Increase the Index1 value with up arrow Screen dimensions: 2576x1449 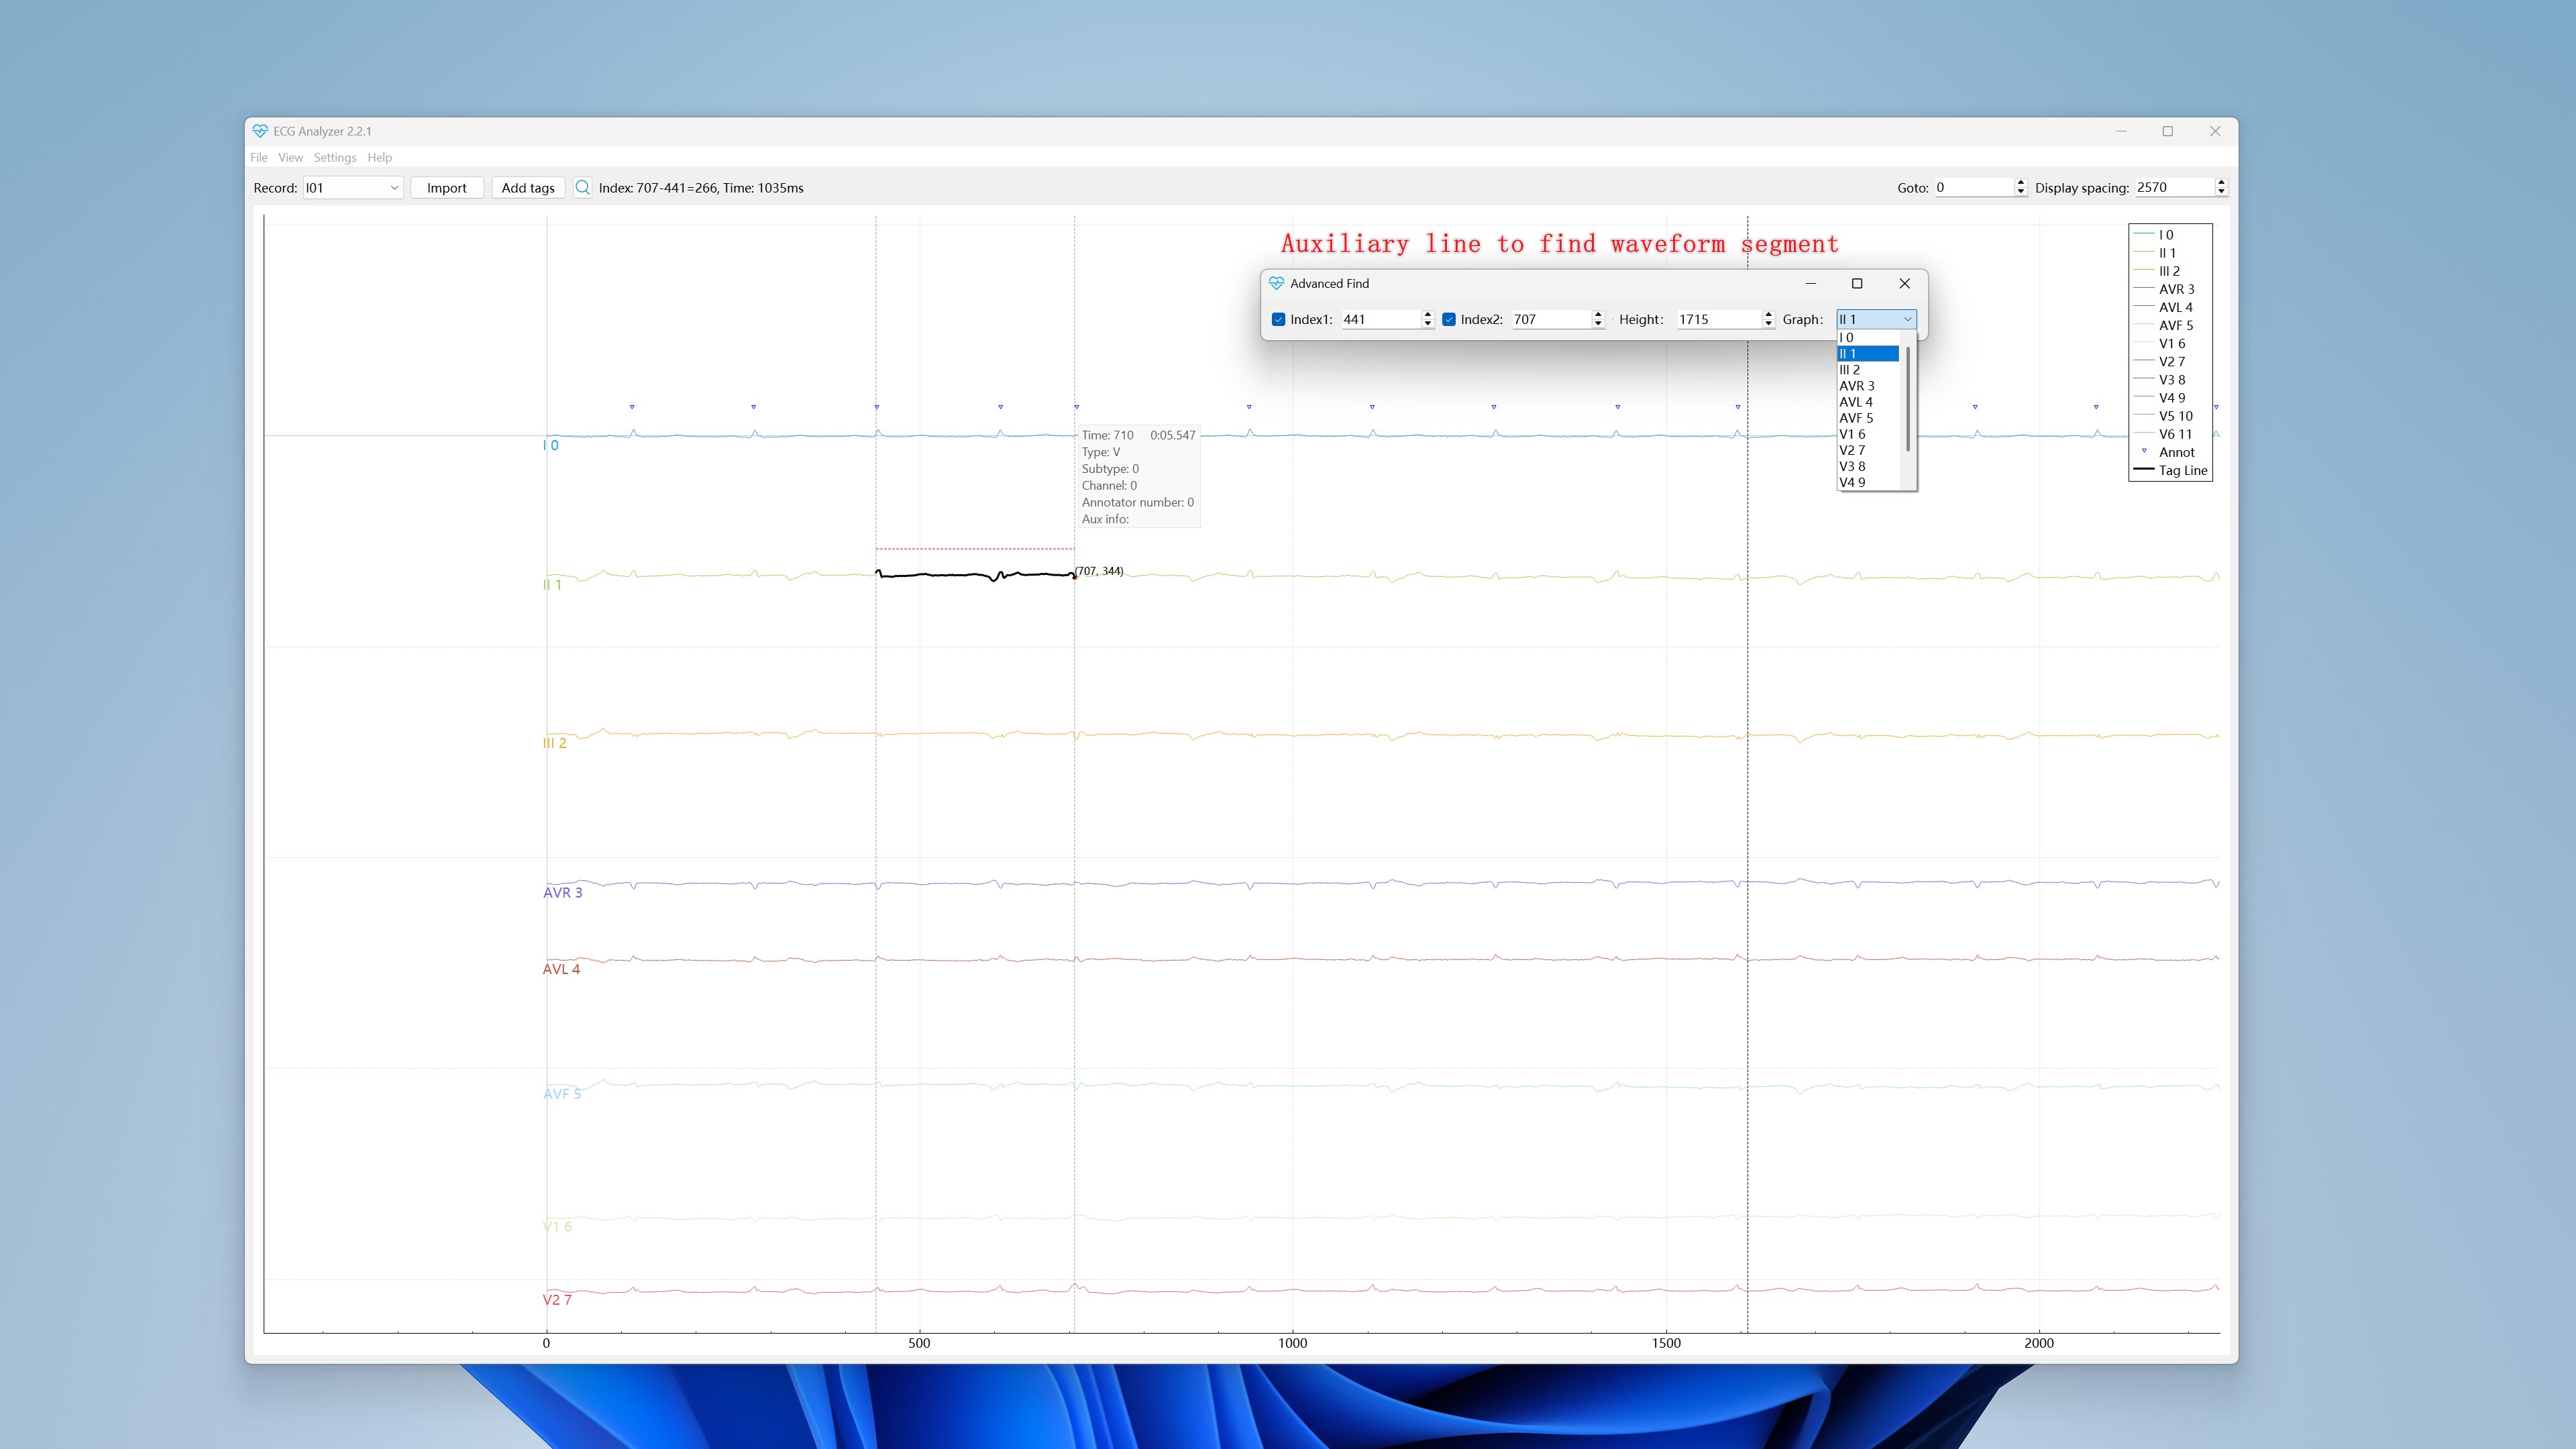[1427, 314]
